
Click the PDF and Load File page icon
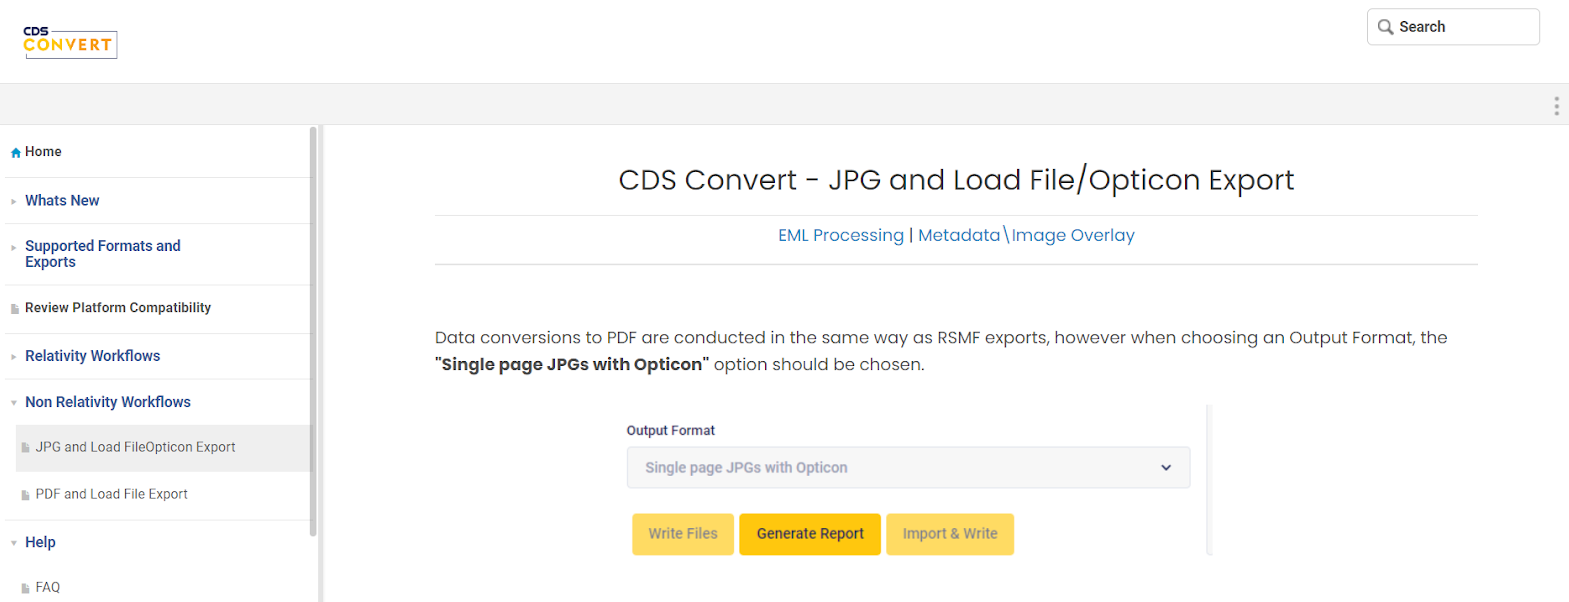click(x=26, y=495)
